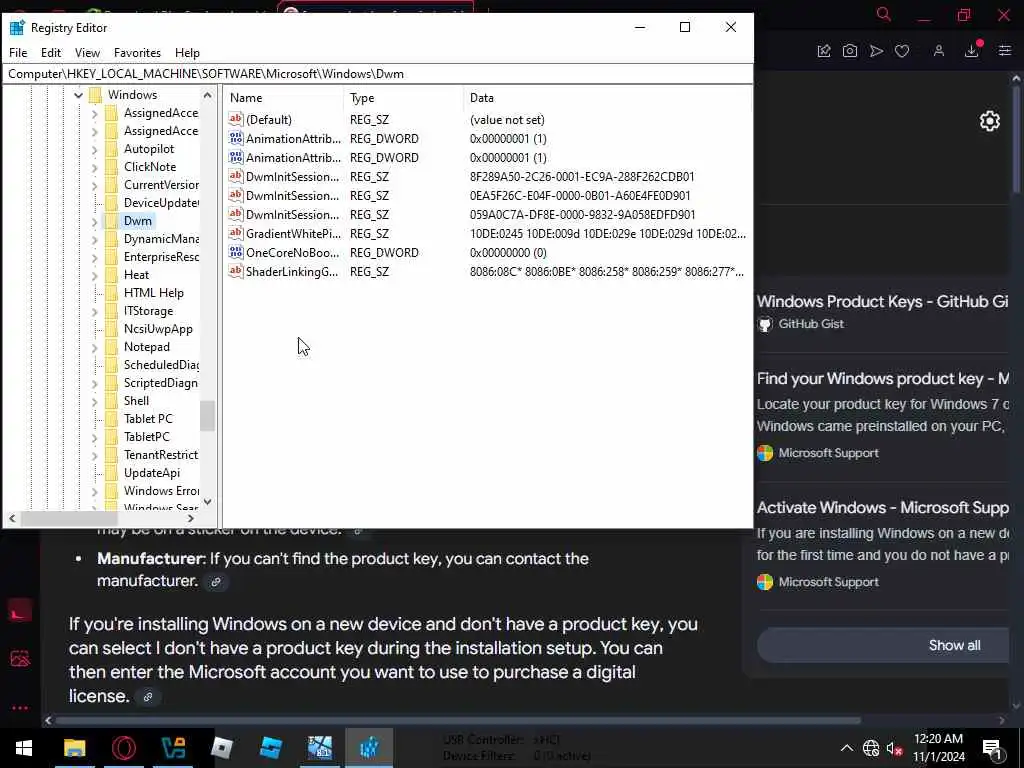Click the tree pane vertical scrollbar thumb
The height and width of the screenshot is (768, 1024).
point(208,416)
